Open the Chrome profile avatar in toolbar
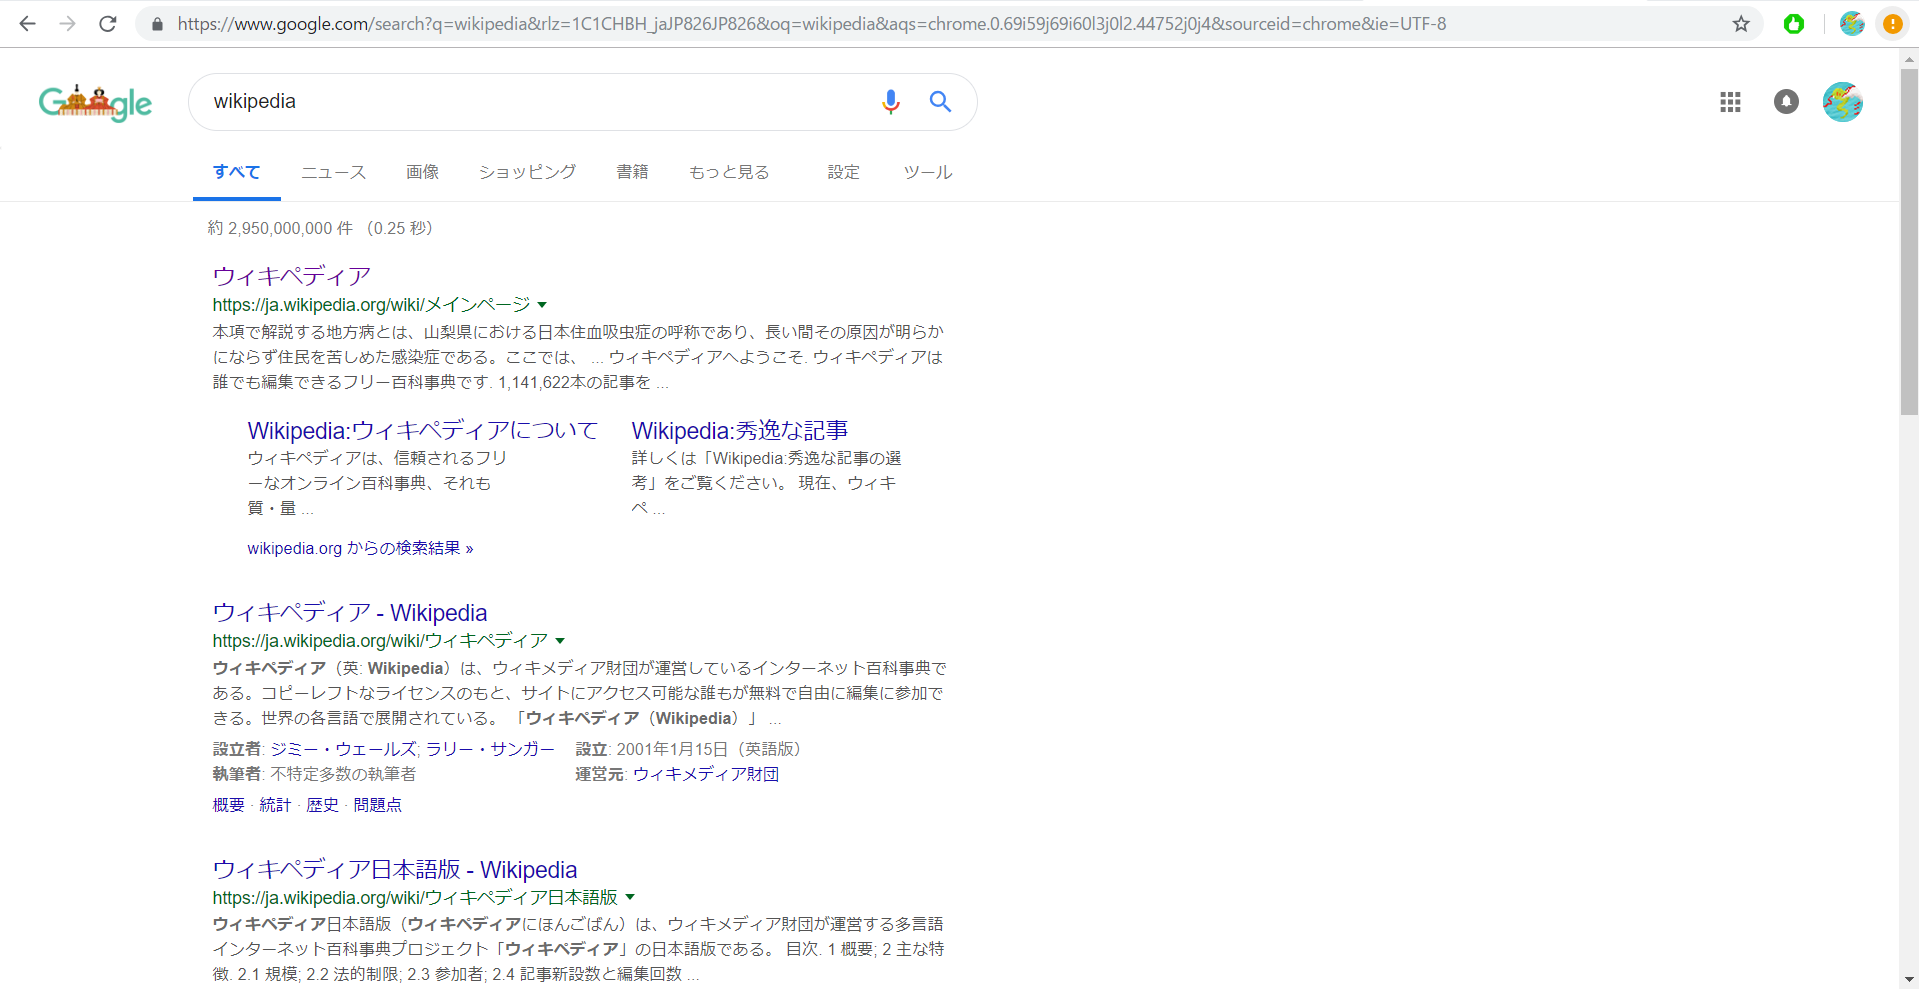Screen dimensions: 1919x989 click(1852, 24)
